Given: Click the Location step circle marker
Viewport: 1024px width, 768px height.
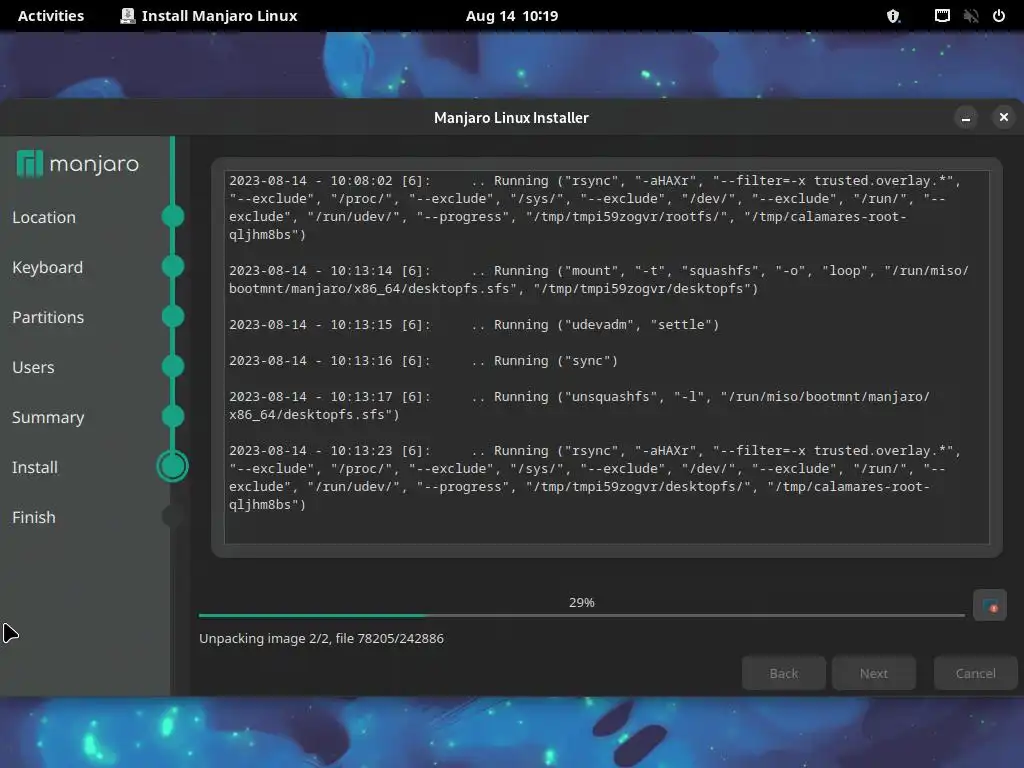Looking at the screenshot, I should tap(172, 216).
